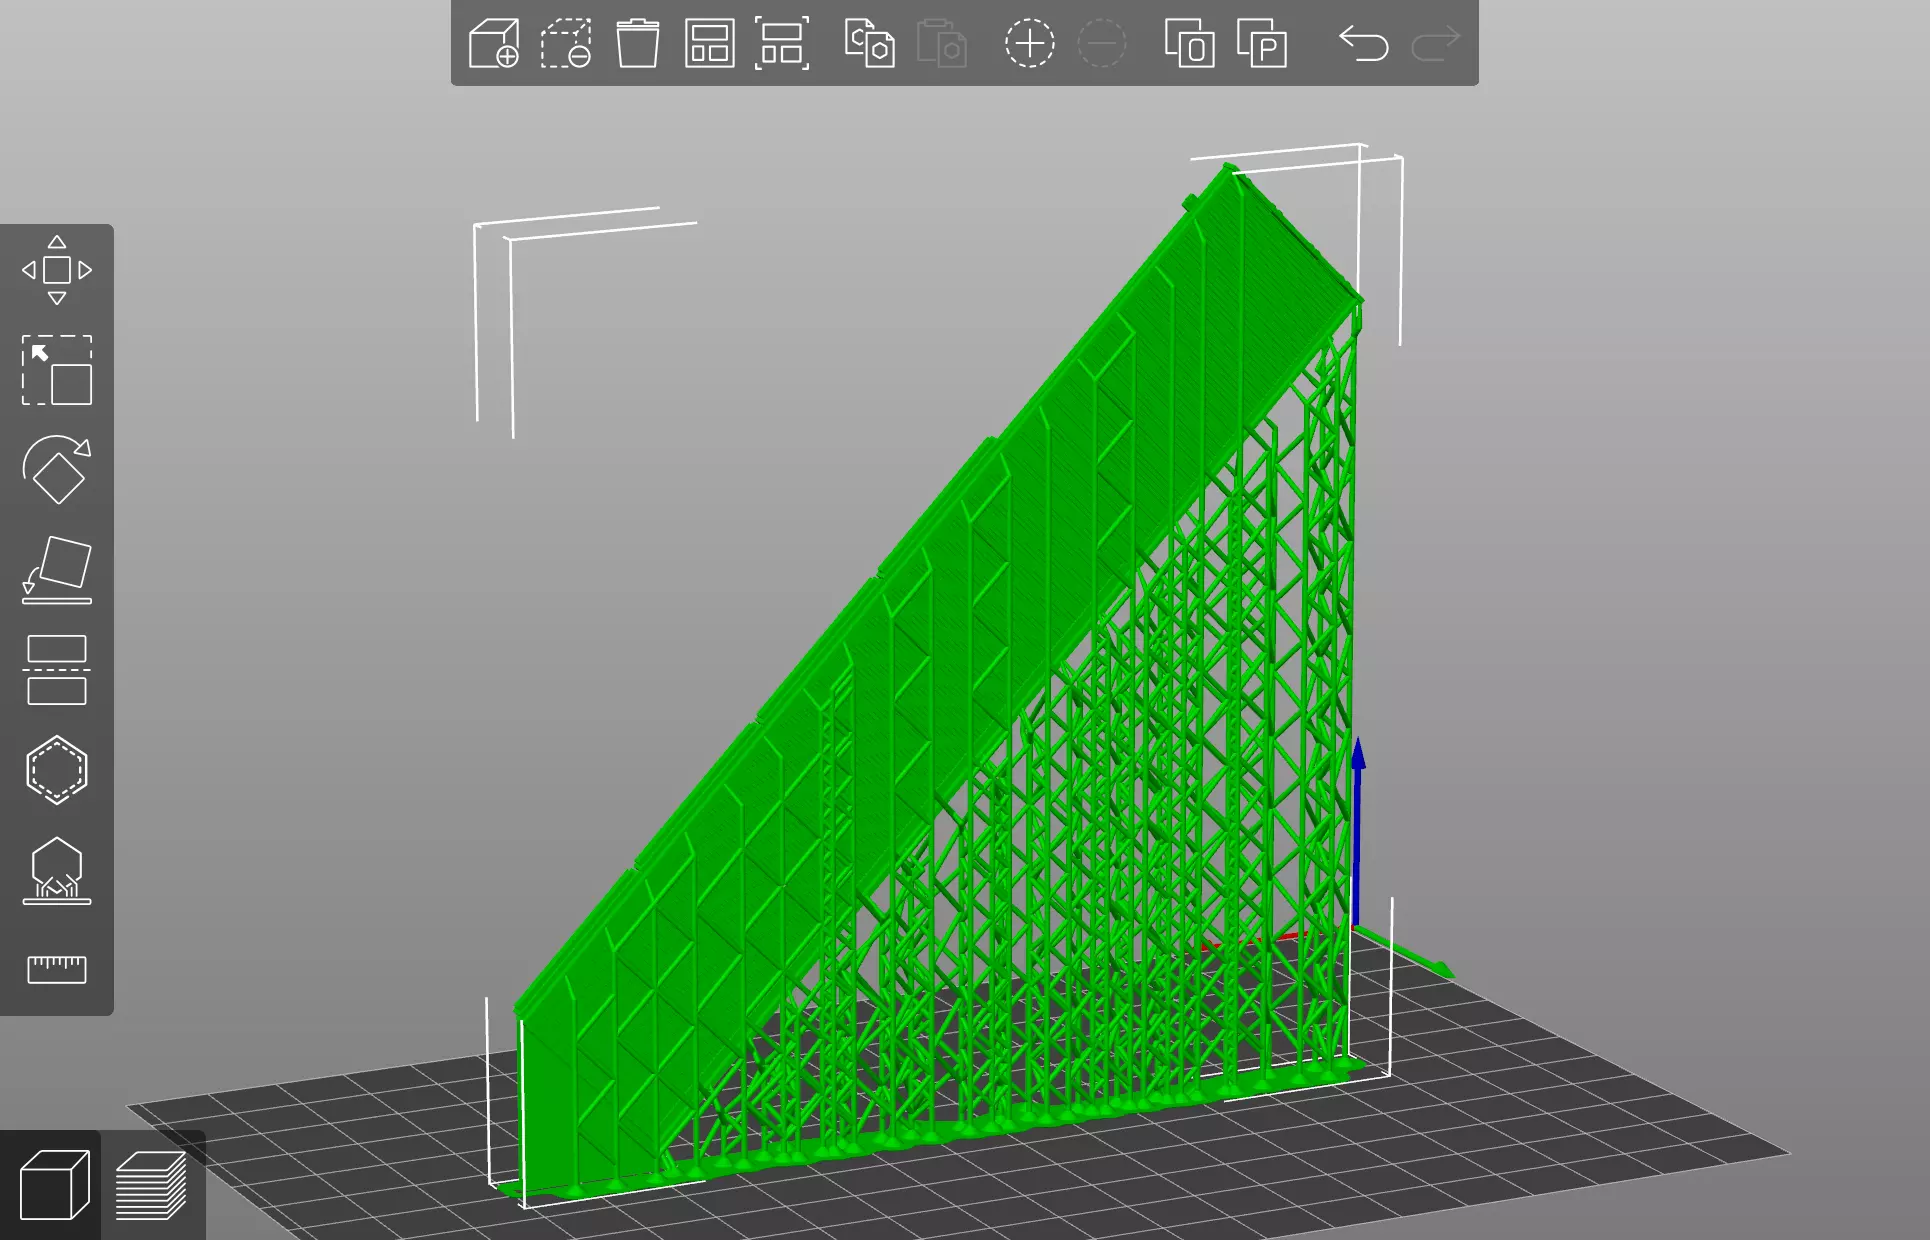Screen dimensions: 1930x1240
Task: Select the Measure ruler tool
Action: [57, 969]
